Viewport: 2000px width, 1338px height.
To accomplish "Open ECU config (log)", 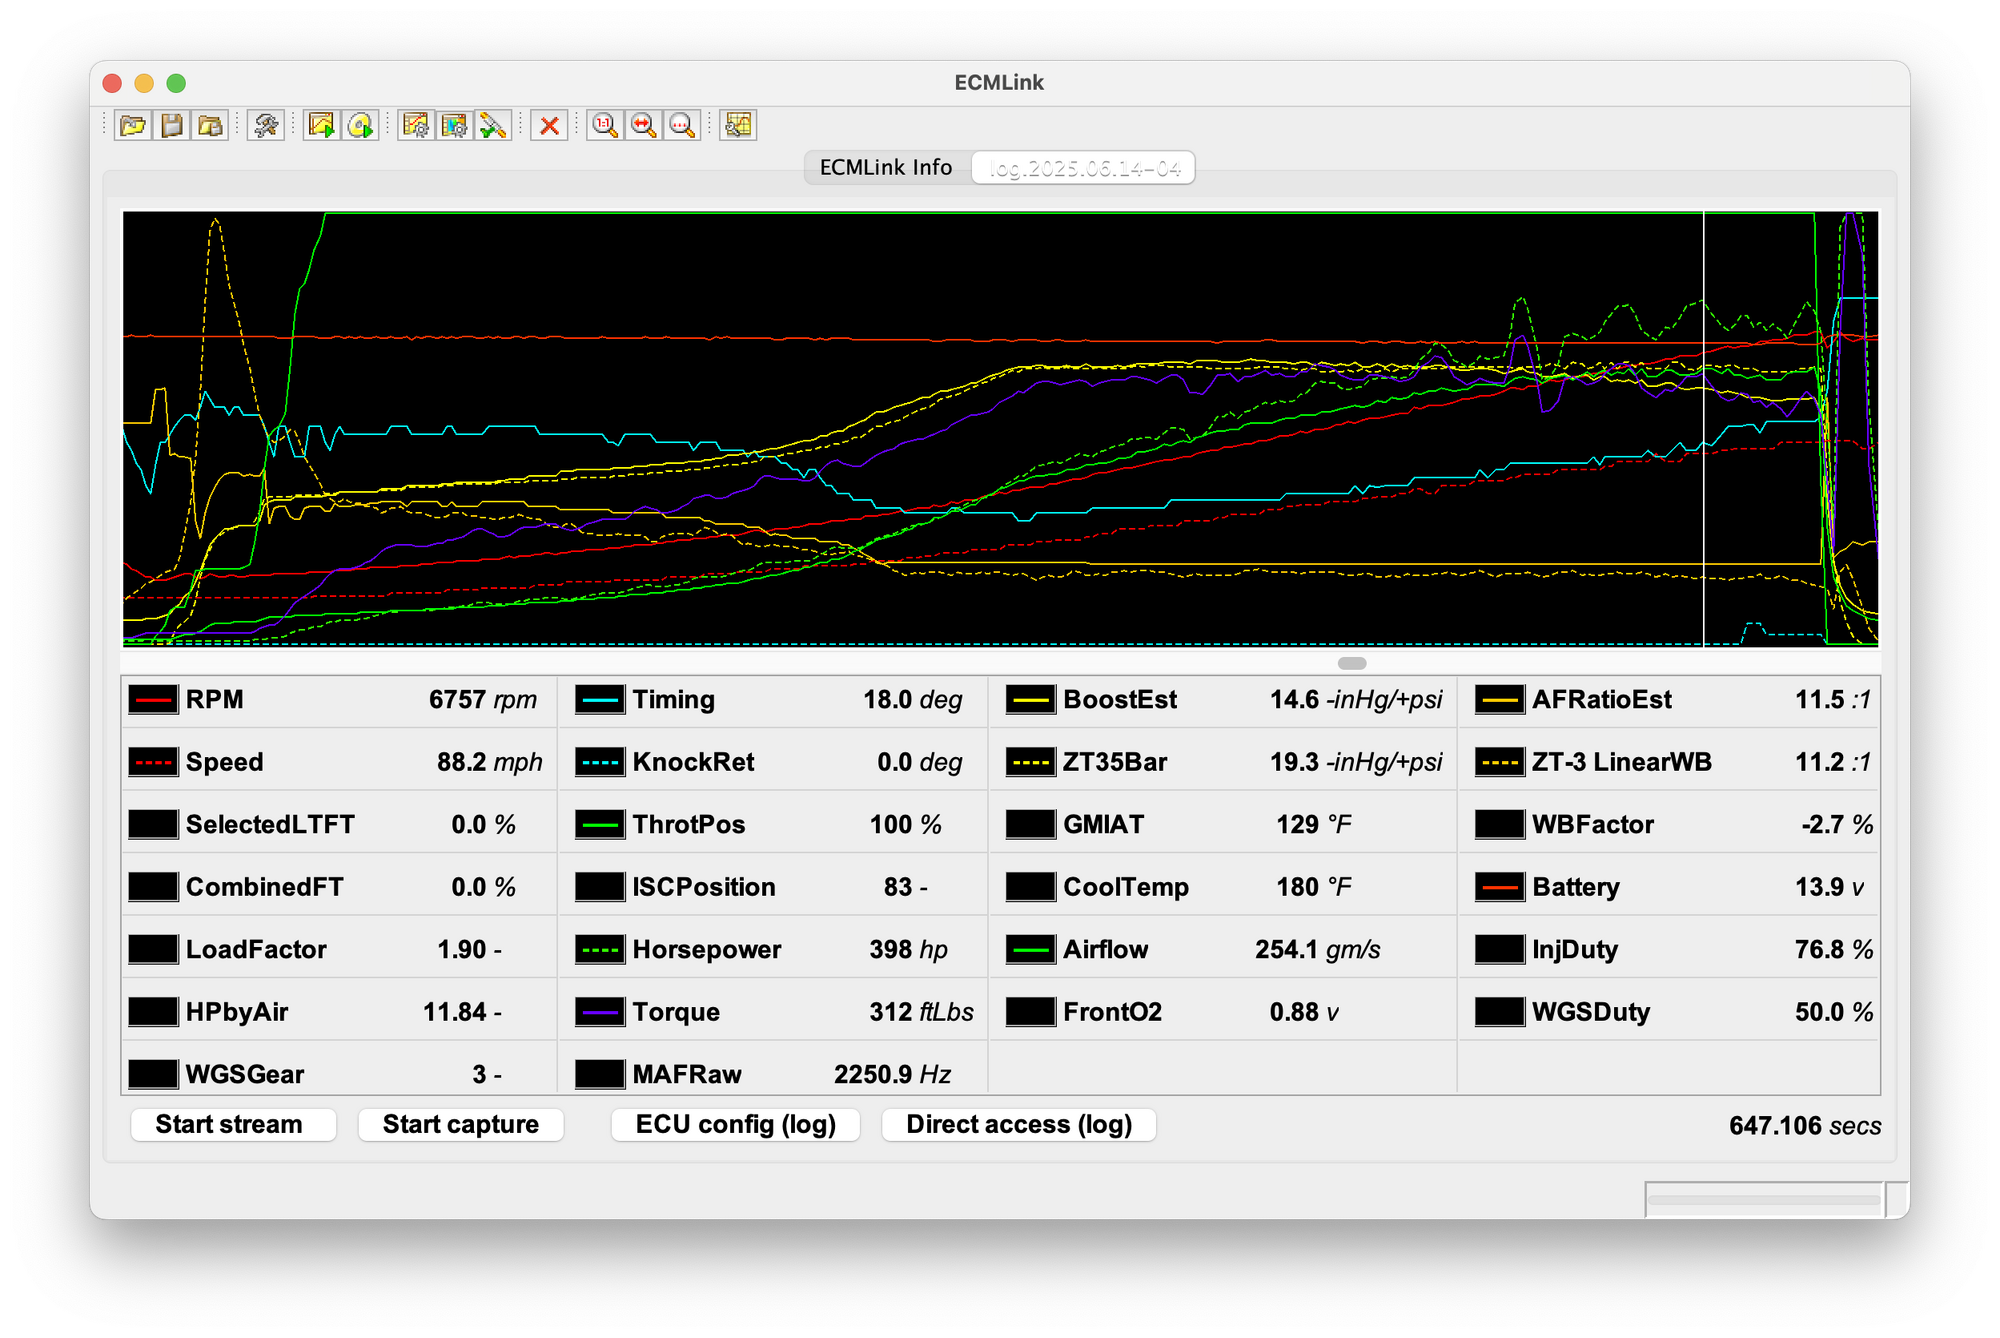I will tap(736, 1124).
